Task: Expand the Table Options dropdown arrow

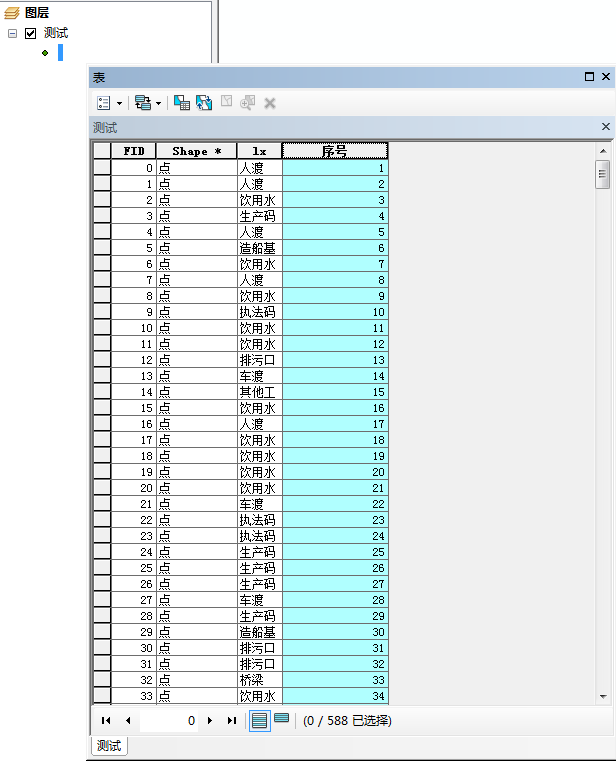Action: [119, 103]
